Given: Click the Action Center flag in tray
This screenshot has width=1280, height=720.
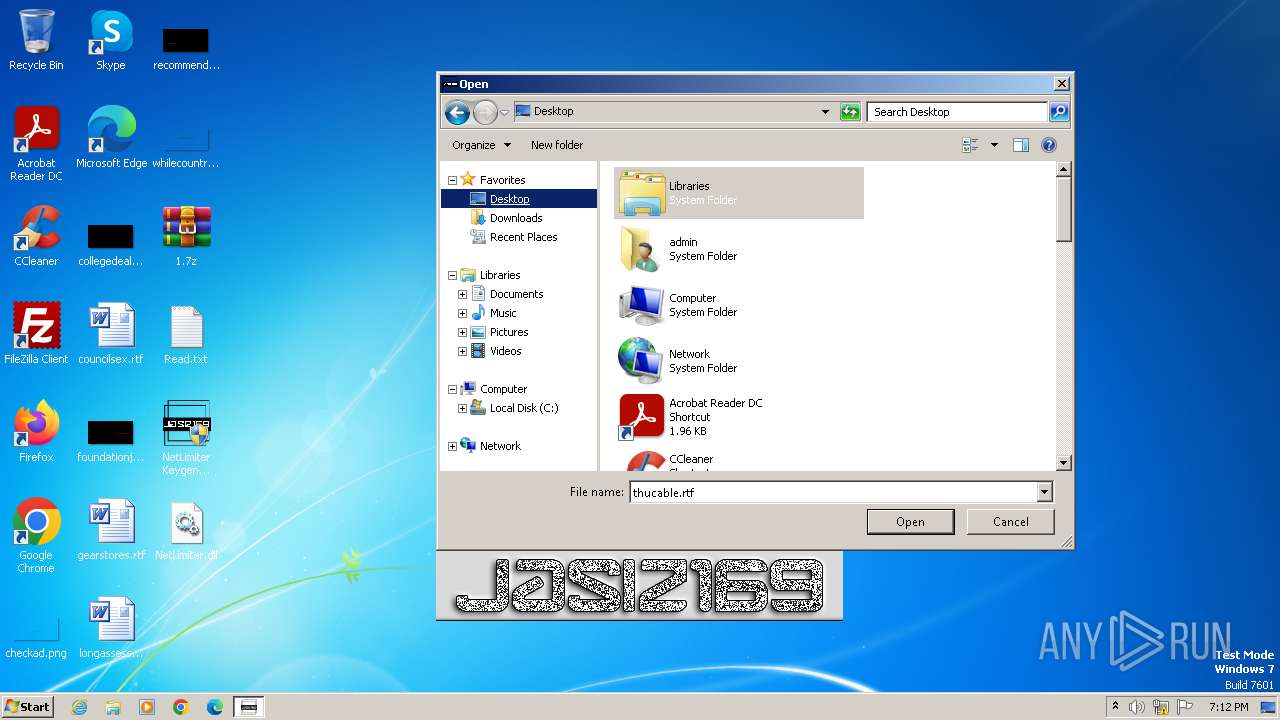Looking at the screenshot, I should [x=1184, y=707].
